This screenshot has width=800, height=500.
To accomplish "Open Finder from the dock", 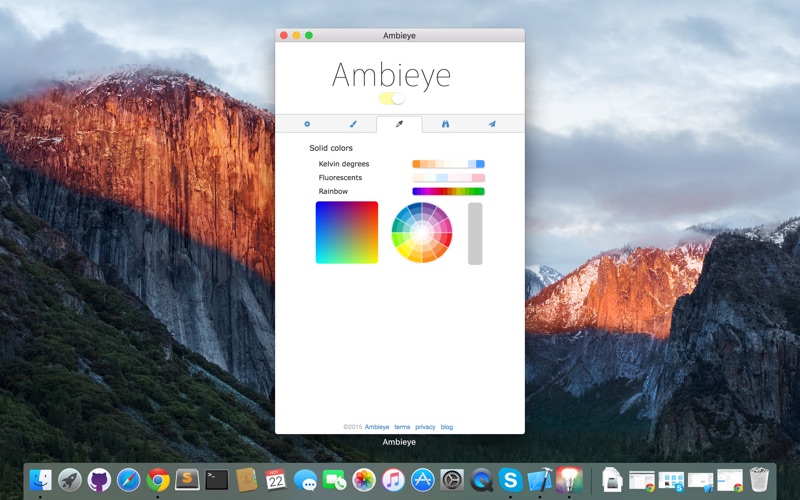I will click(x=40, y=480).
